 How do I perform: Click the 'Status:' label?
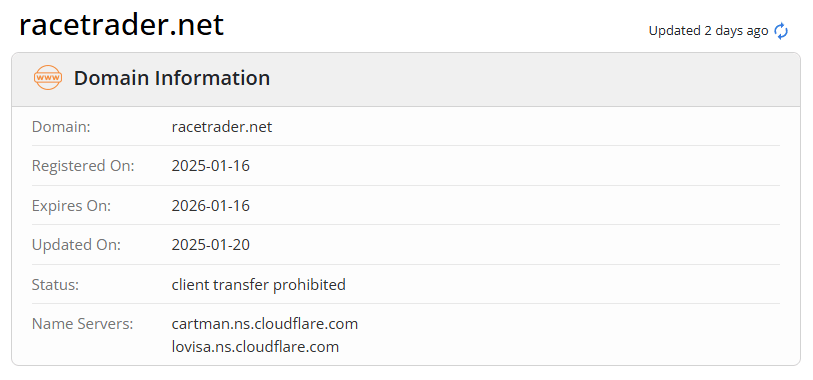click(x=55, y=285)
